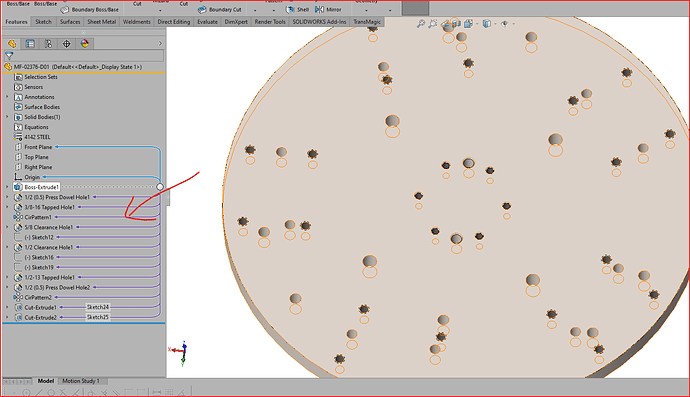The height and width of the screenshot is (397, 690).
Task: Open the PropertyManager tab icon
Action: click(x=30, y=44)
